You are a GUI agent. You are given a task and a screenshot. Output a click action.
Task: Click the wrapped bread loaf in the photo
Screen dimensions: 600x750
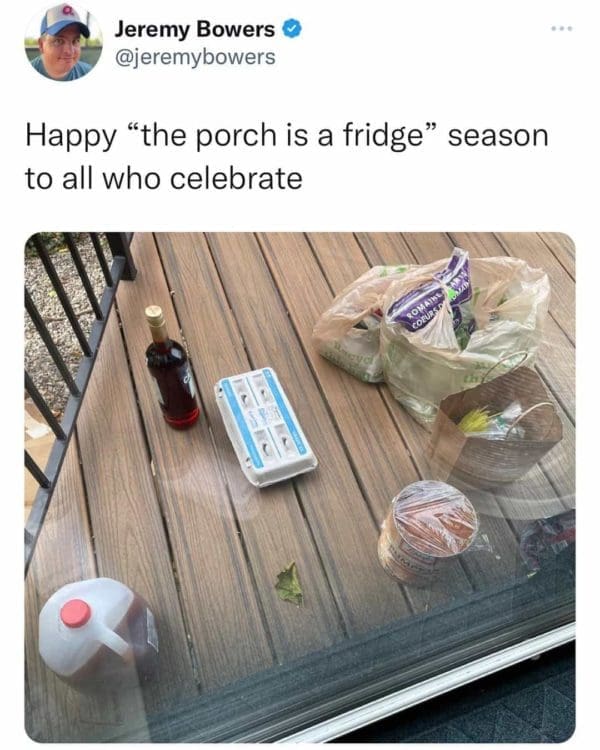pyautogui.click(x=427, y=531)
